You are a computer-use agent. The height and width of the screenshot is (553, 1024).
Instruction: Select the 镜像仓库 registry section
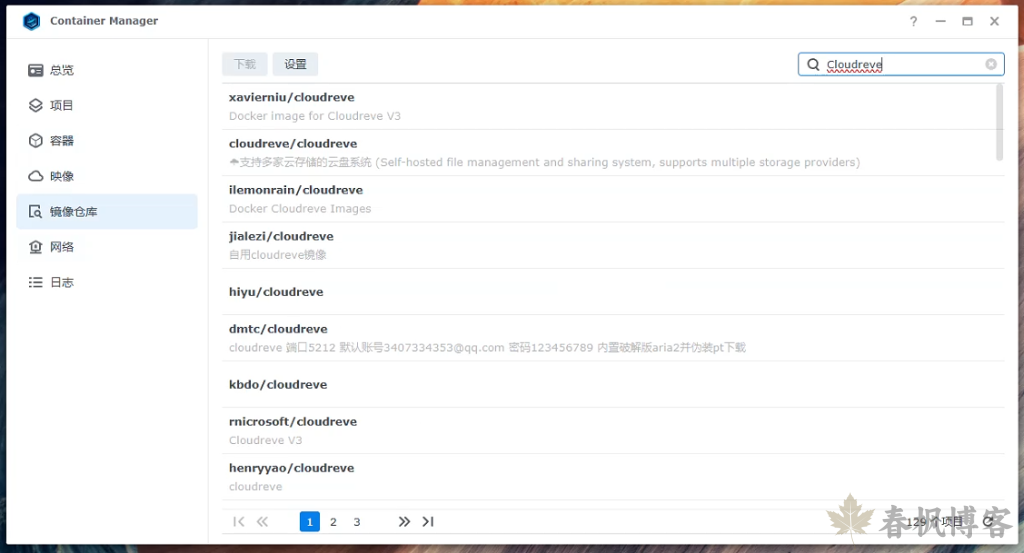coord(107,212)
